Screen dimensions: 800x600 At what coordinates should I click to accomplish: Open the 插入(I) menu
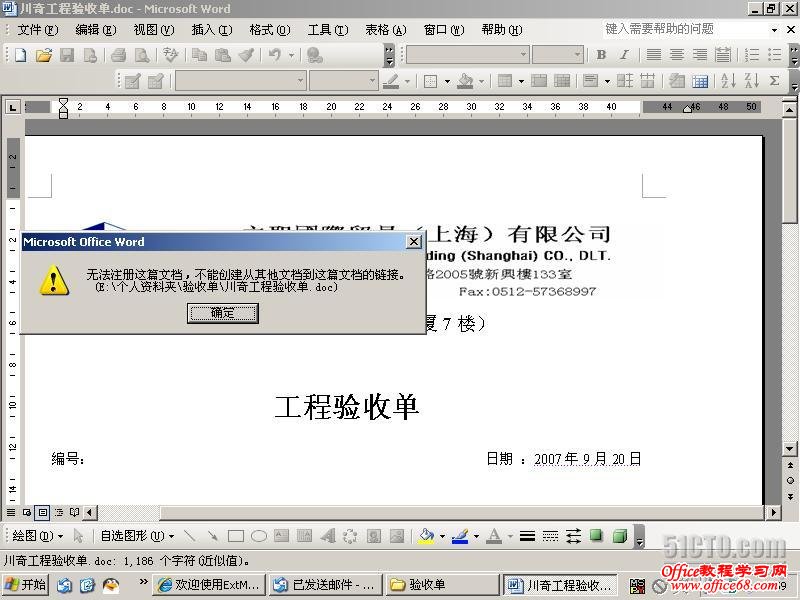coord(212,30)
